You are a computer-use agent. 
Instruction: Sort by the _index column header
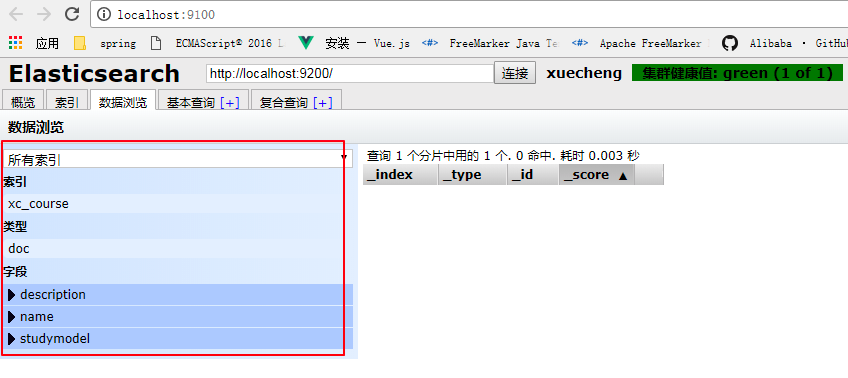[x=400, y=175]
